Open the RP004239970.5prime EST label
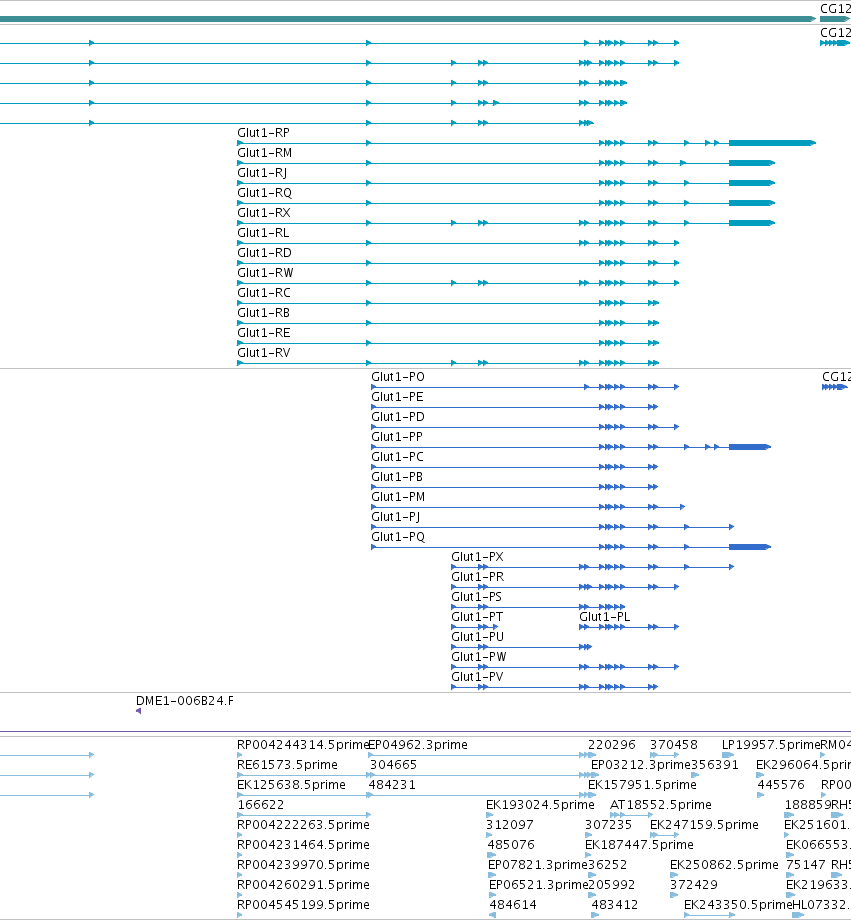The image size is (851, 920). [x=303, y=864]
